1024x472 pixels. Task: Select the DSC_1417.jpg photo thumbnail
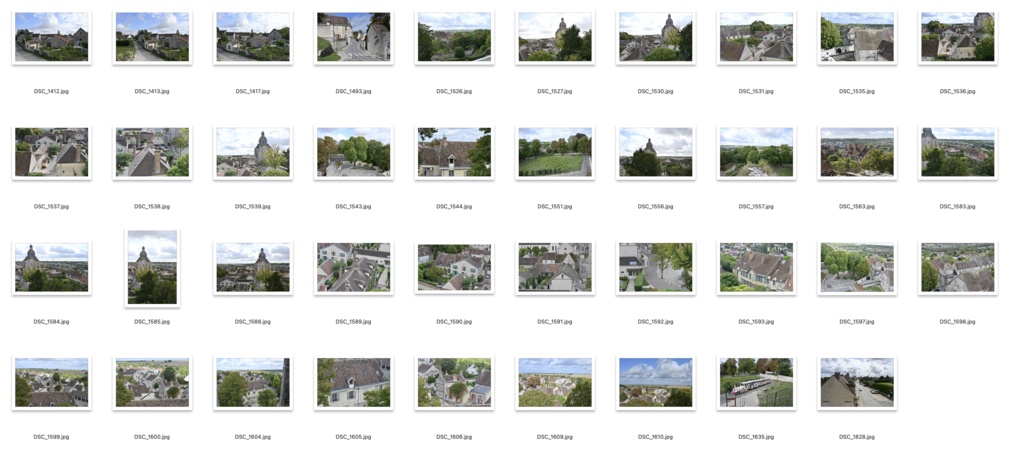click(253, 37)
